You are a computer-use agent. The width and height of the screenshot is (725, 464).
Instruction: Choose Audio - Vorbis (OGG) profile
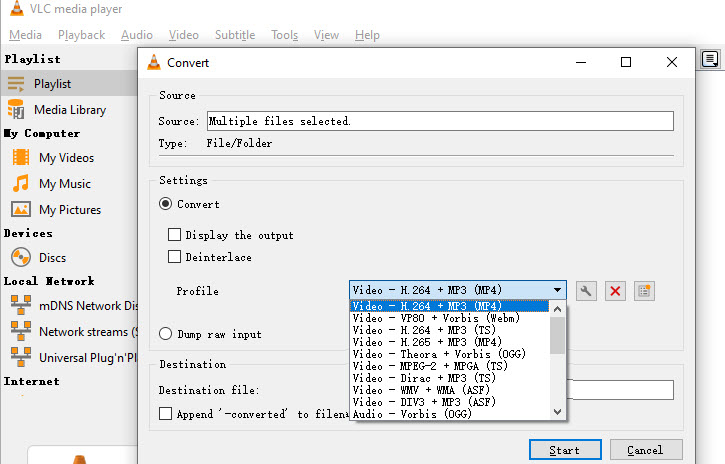click(x=412, y=414)
